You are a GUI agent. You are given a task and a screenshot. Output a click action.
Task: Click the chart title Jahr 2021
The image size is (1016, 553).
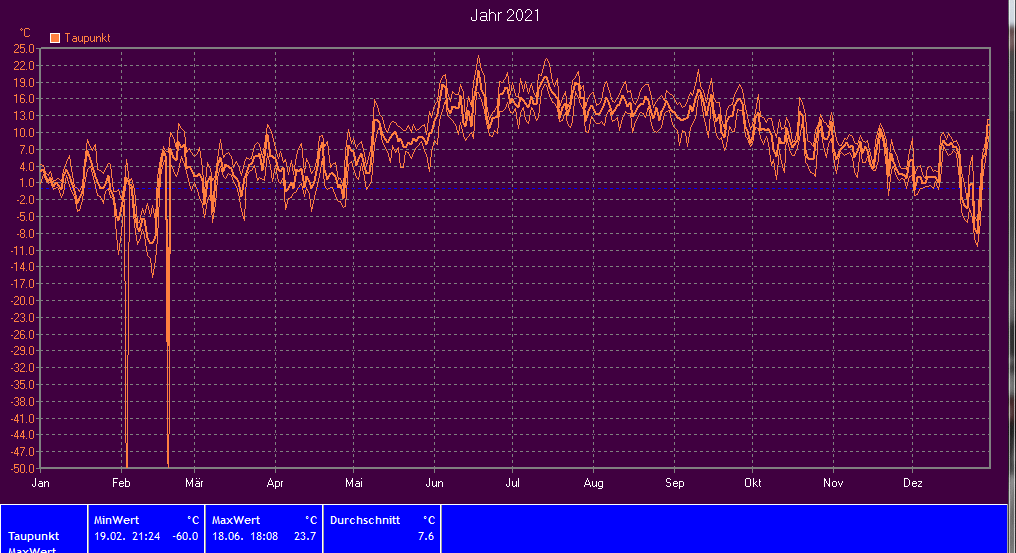[506, 15]
